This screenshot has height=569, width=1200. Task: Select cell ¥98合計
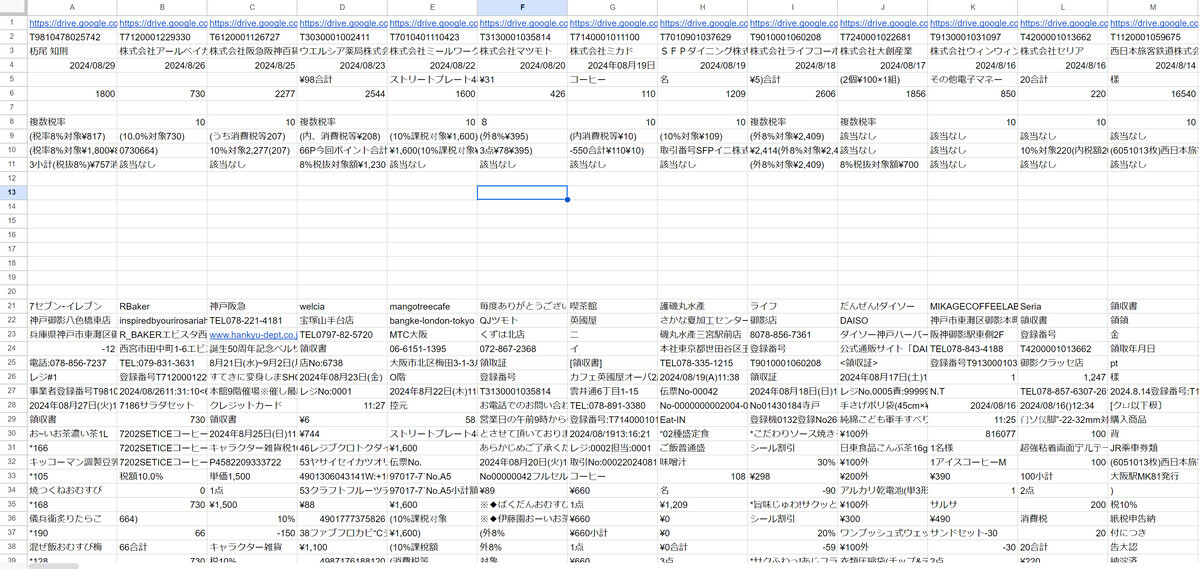tap(342, 79)
